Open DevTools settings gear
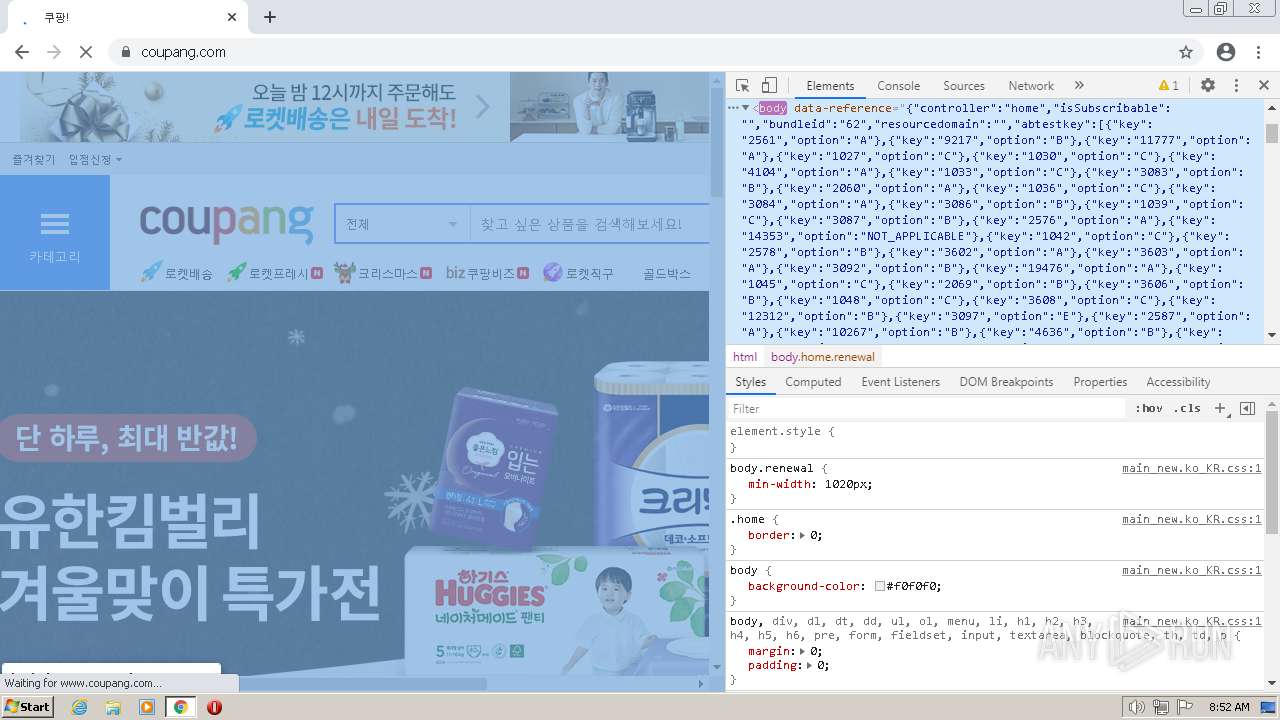The image size is (1280, 720). (1208, 86)
